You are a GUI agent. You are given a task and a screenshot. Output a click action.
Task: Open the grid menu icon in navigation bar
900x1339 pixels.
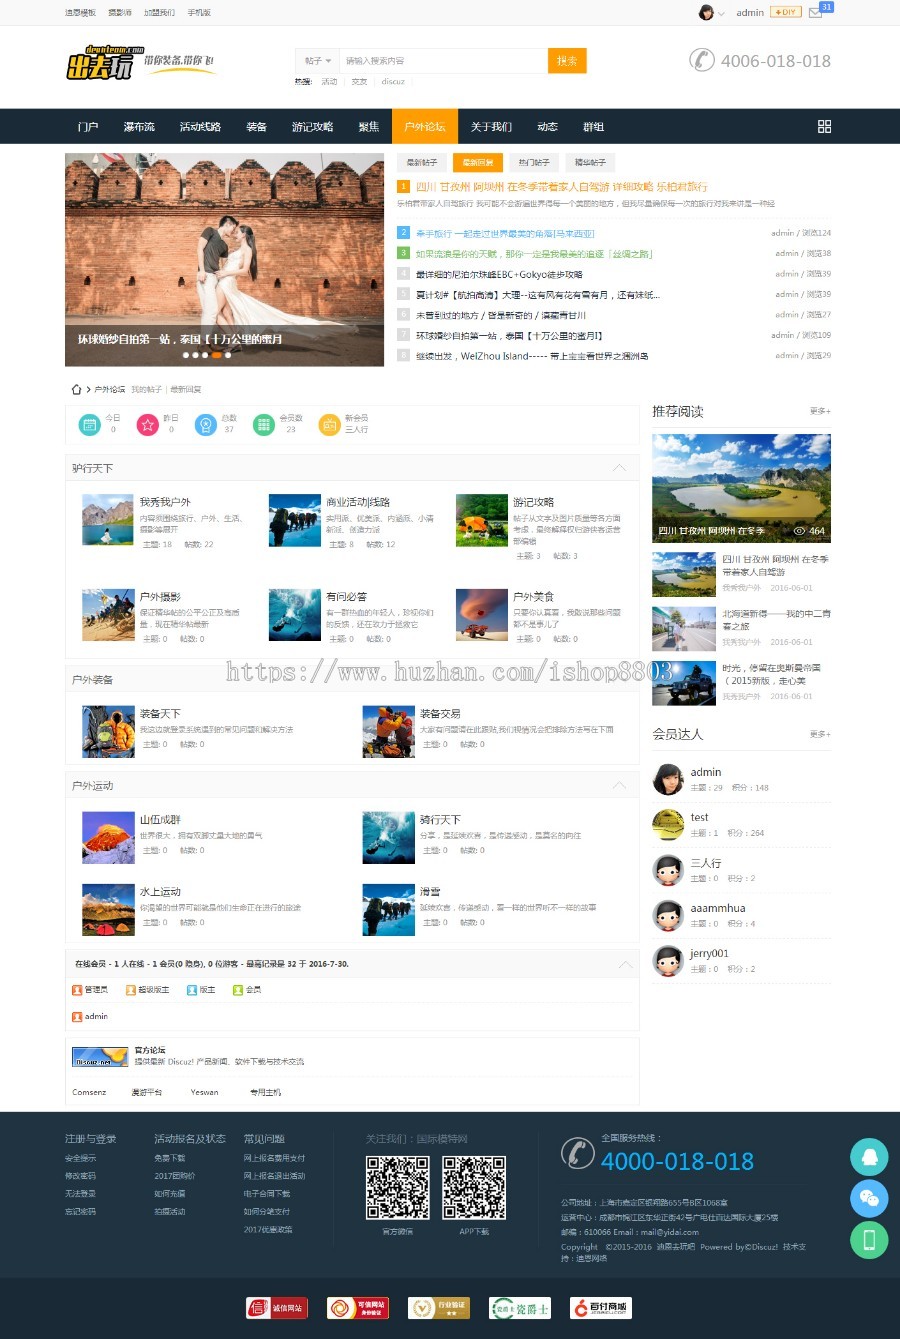pyautogui.click(x=824, y=126)
